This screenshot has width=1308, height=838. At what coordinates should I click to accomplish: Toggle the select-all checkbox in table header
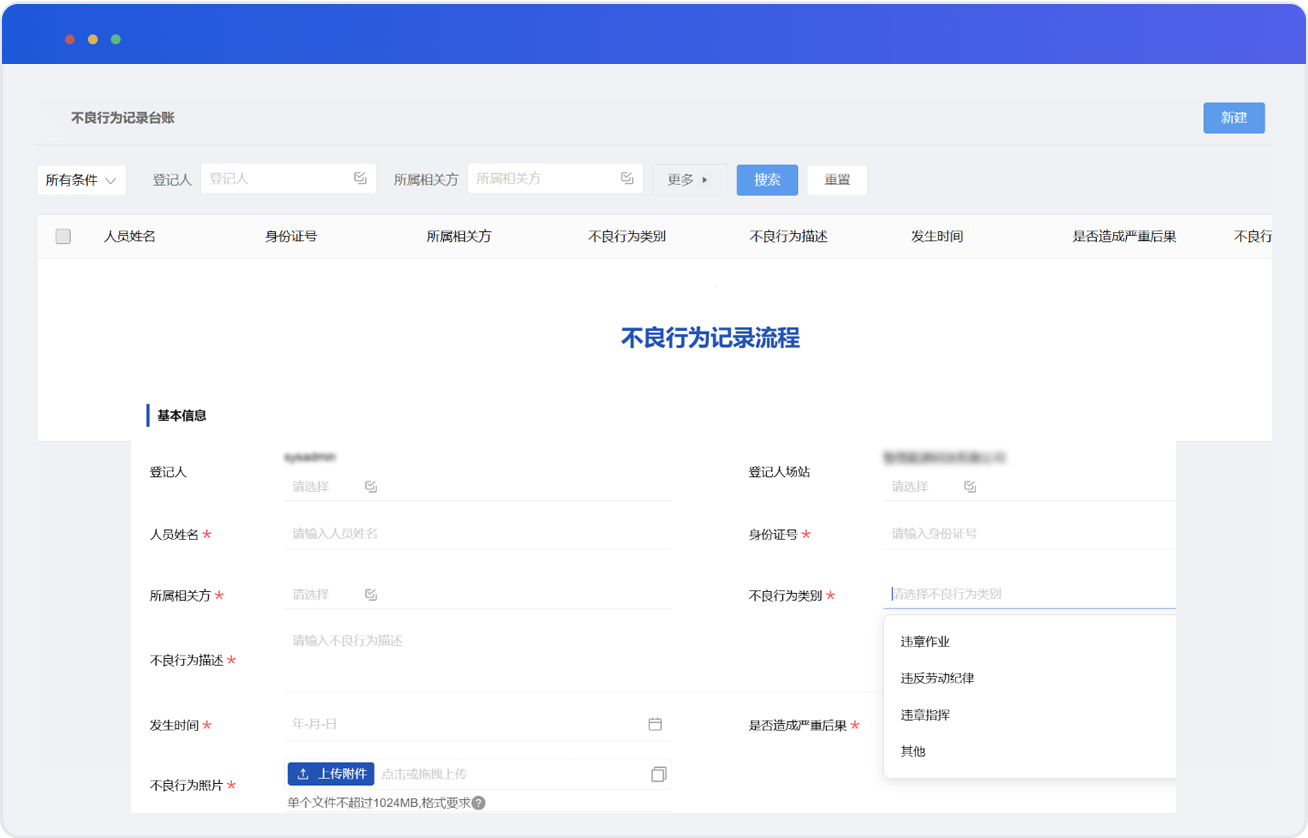pyautogui.click(x=63, y=237)
